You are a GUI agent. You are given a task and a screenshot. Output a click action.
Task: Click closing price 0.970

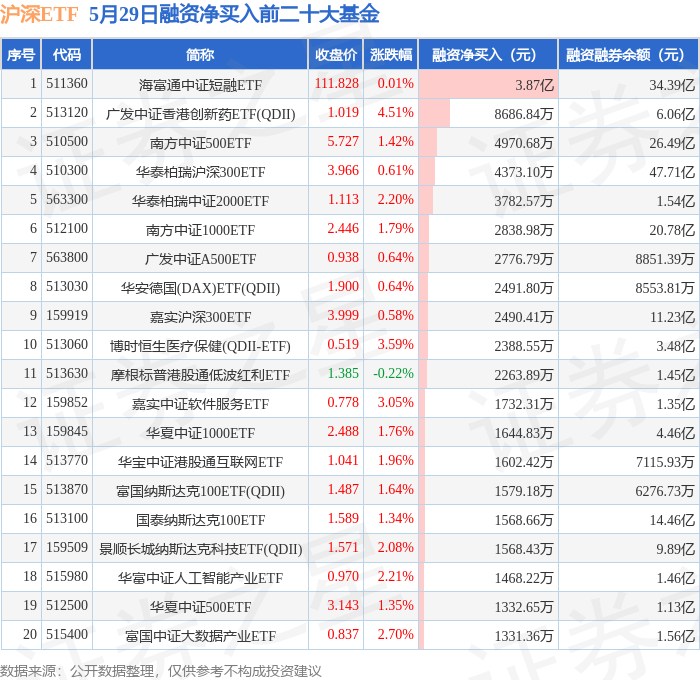coord(343,576)
